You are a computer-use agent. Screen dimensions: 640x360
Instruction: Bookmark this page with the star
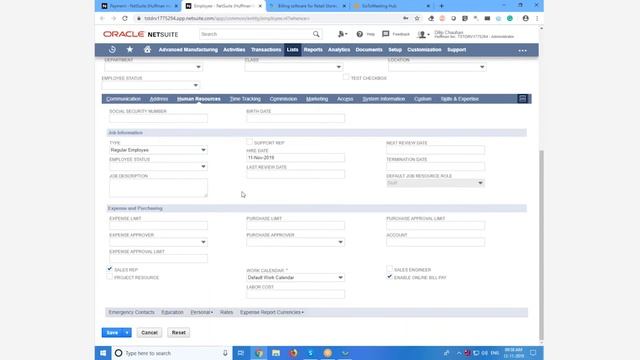tap(417, 18)
